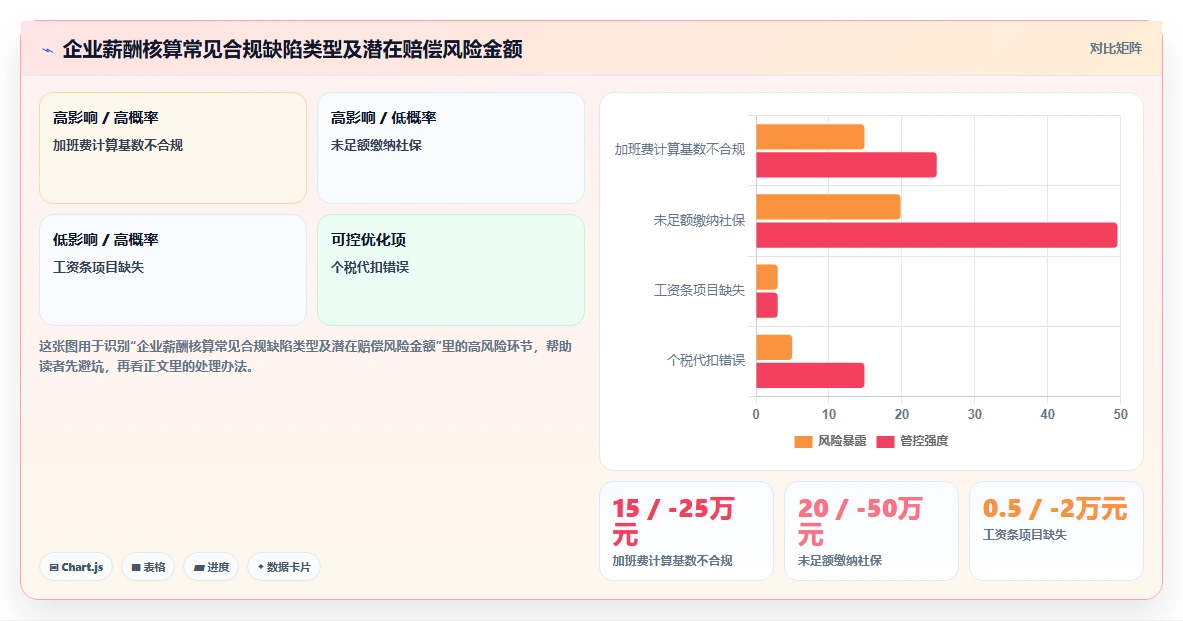The height and width of the screenshot is (621, 1183).
Task: Select the 低影响 / 高概率 quadrant card
Action: pyautogui.click(x=173, y=270)
